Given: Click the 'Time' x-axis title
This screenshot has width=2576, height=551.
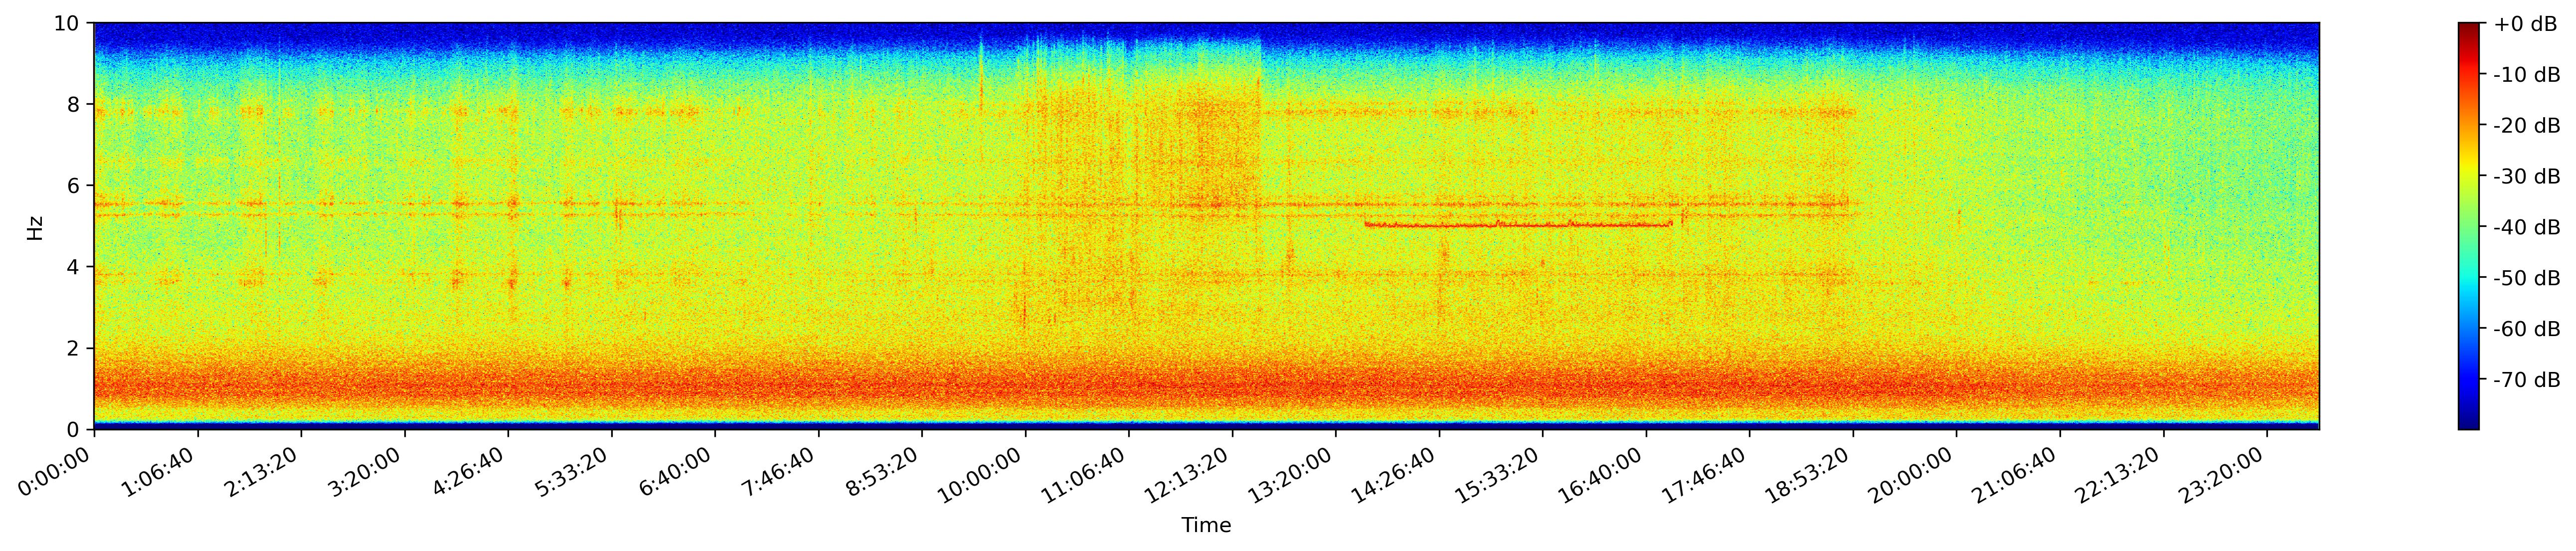Looking at the screenshot, I should click(1206, 526).
